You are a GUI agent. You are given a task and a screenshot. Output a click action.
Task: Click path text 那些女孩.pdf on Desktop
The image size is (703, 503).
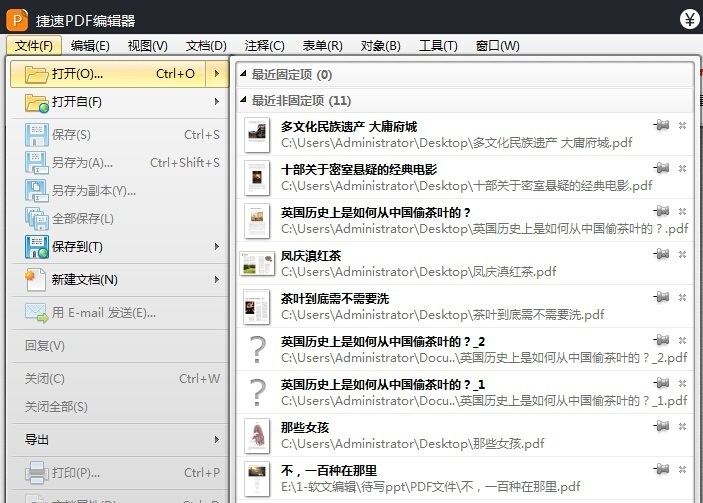click(x=412, y=444)
